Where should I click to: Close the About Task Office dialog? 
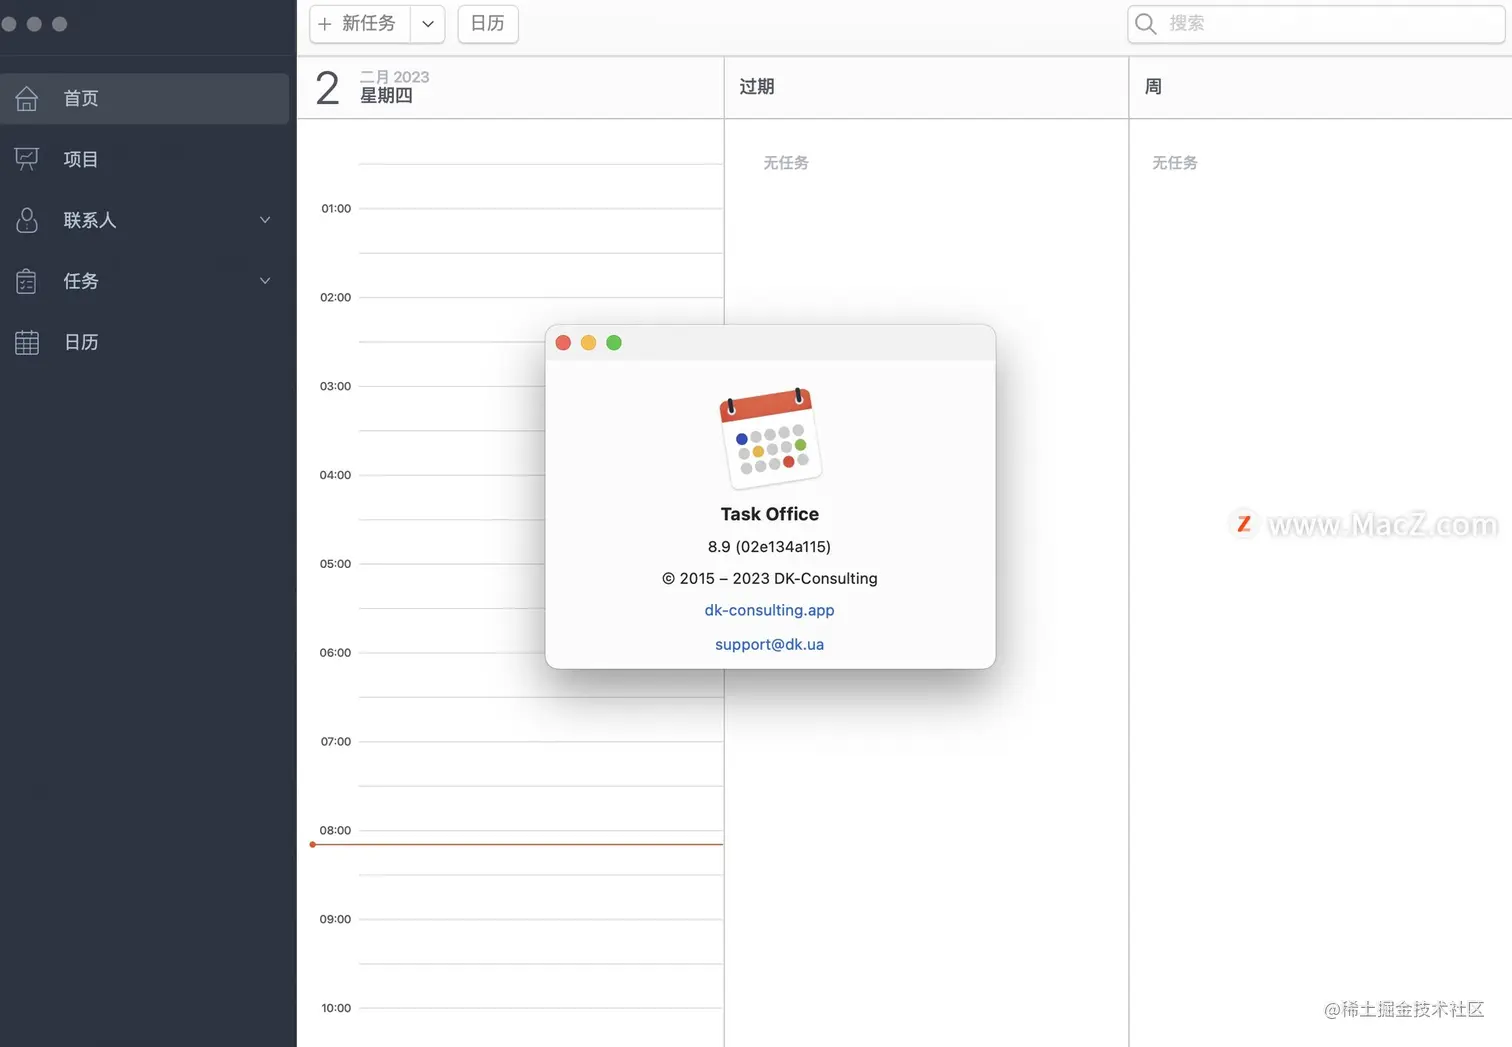coord(563,343)
